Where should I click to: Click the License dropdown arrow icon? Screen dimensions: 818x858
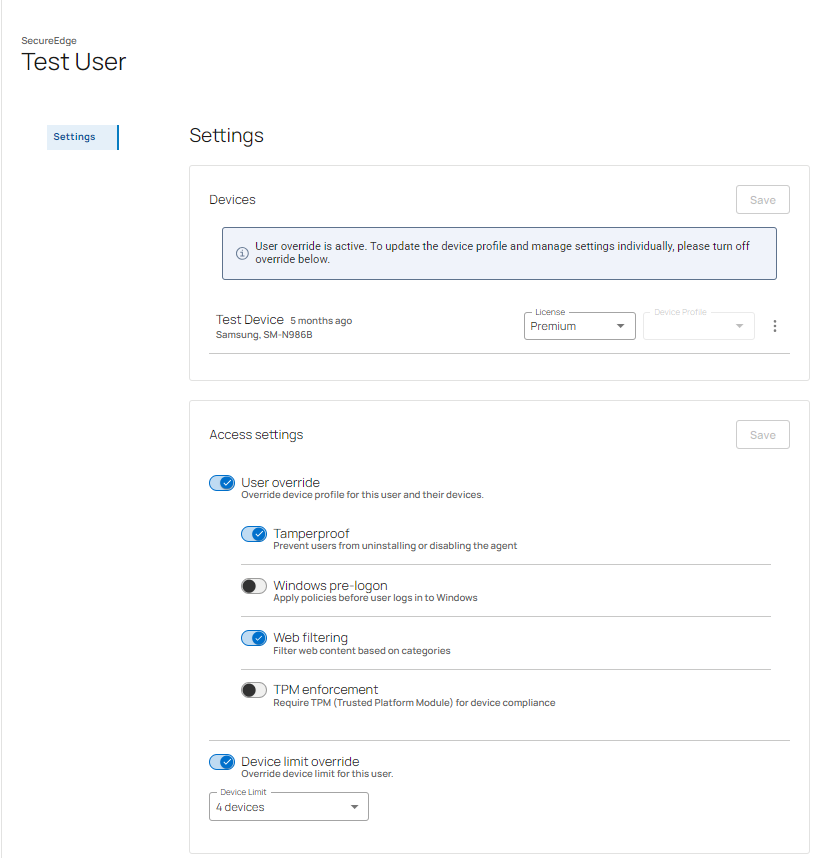pos(620,326)
